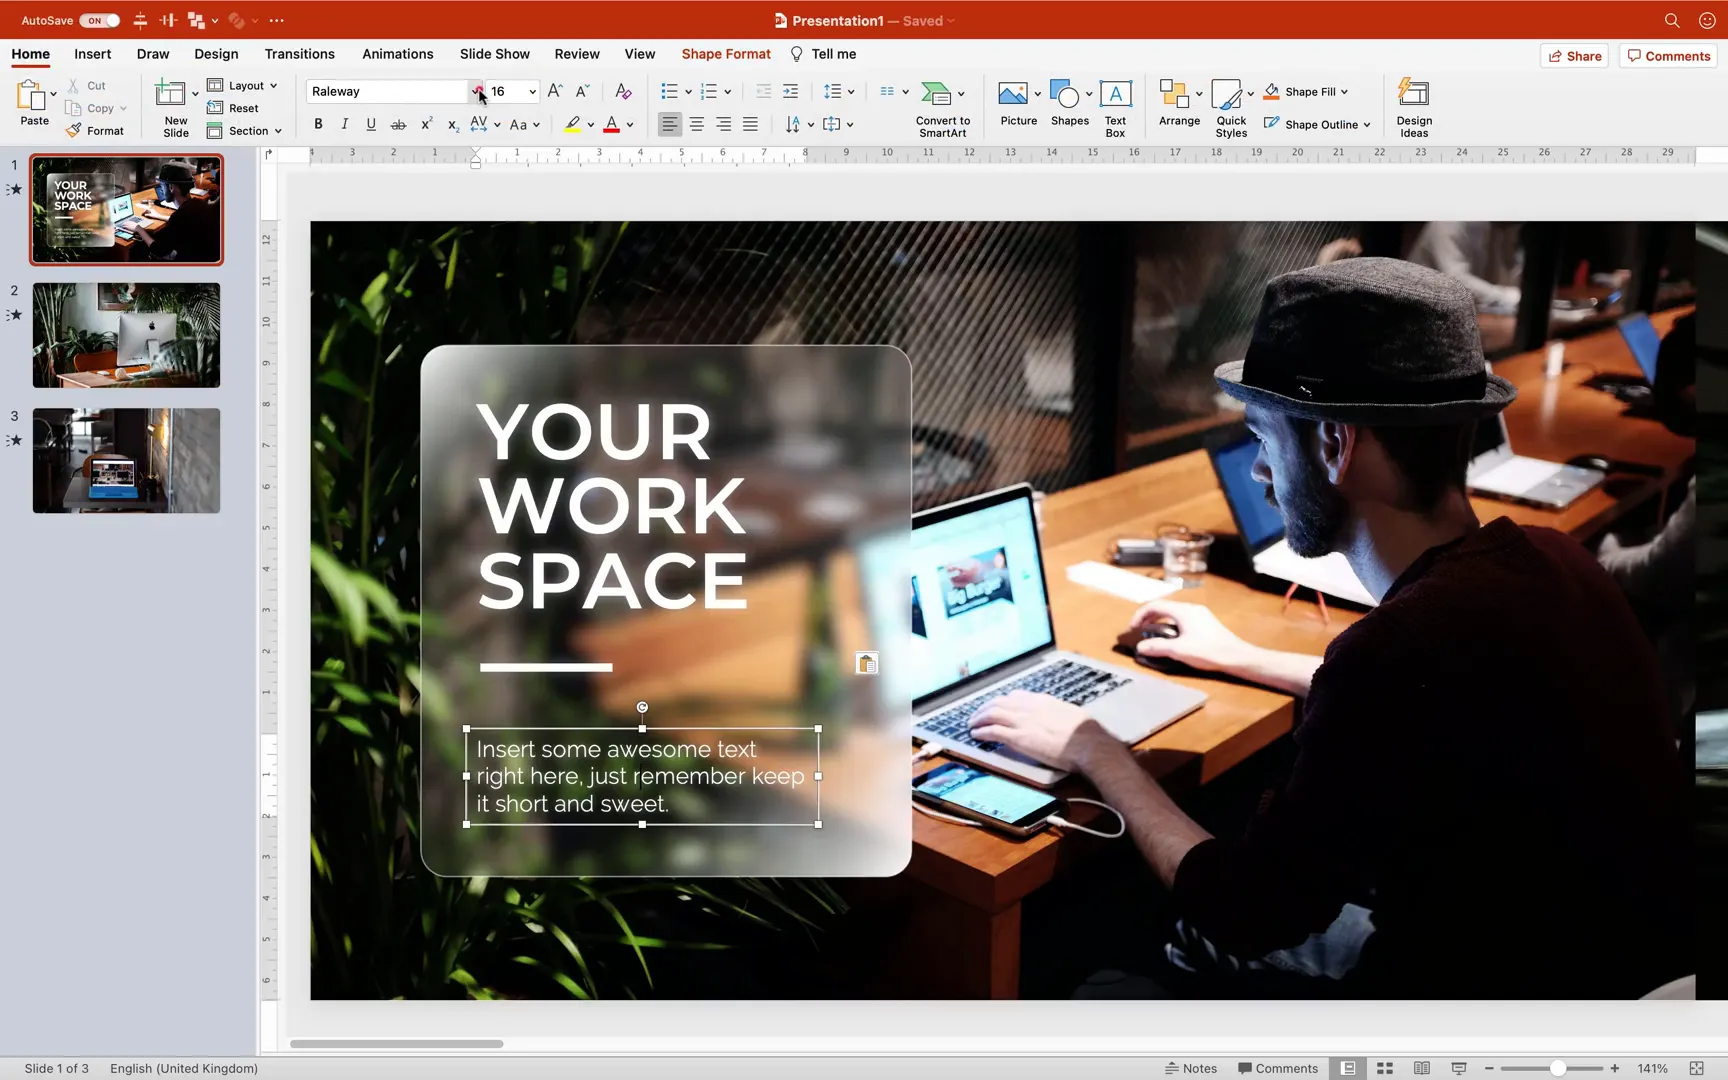Apply strikethrough formatting
The image size is (1728, 1080).
[x=397, y=124]
